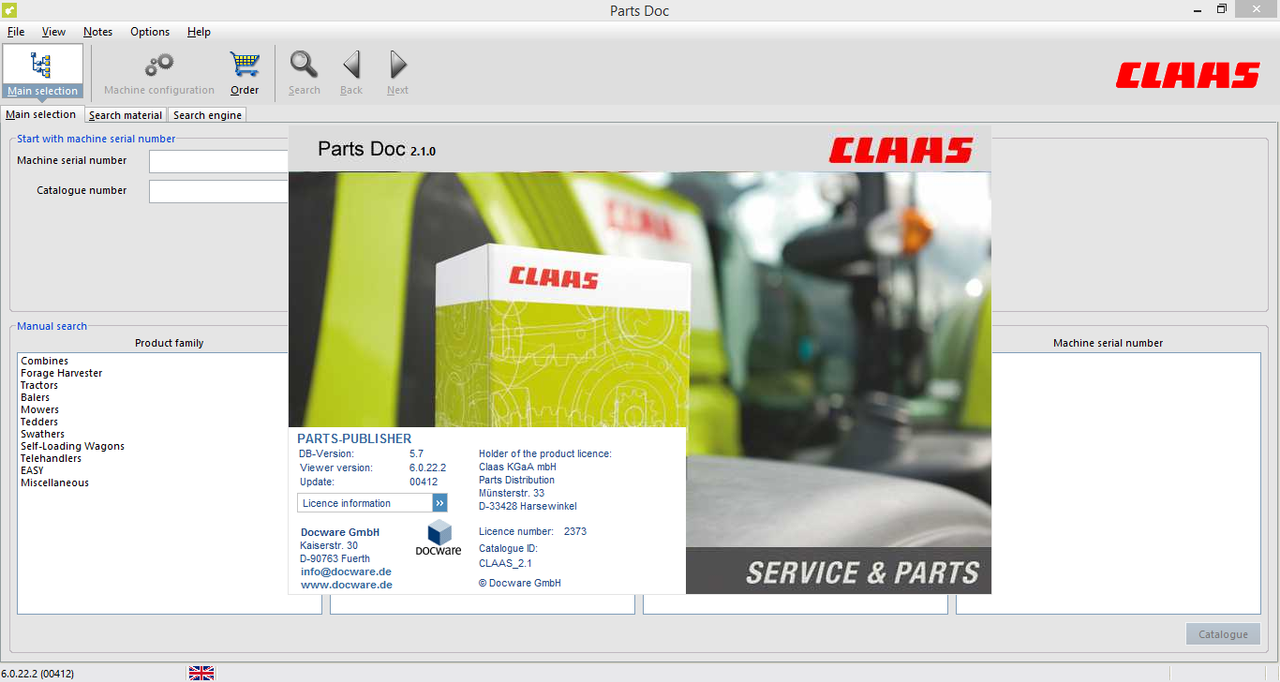Viewport: 1280px width, 682px height.
Task: Open the Main selection toolbar icon
Action: (x=43, y=72)
